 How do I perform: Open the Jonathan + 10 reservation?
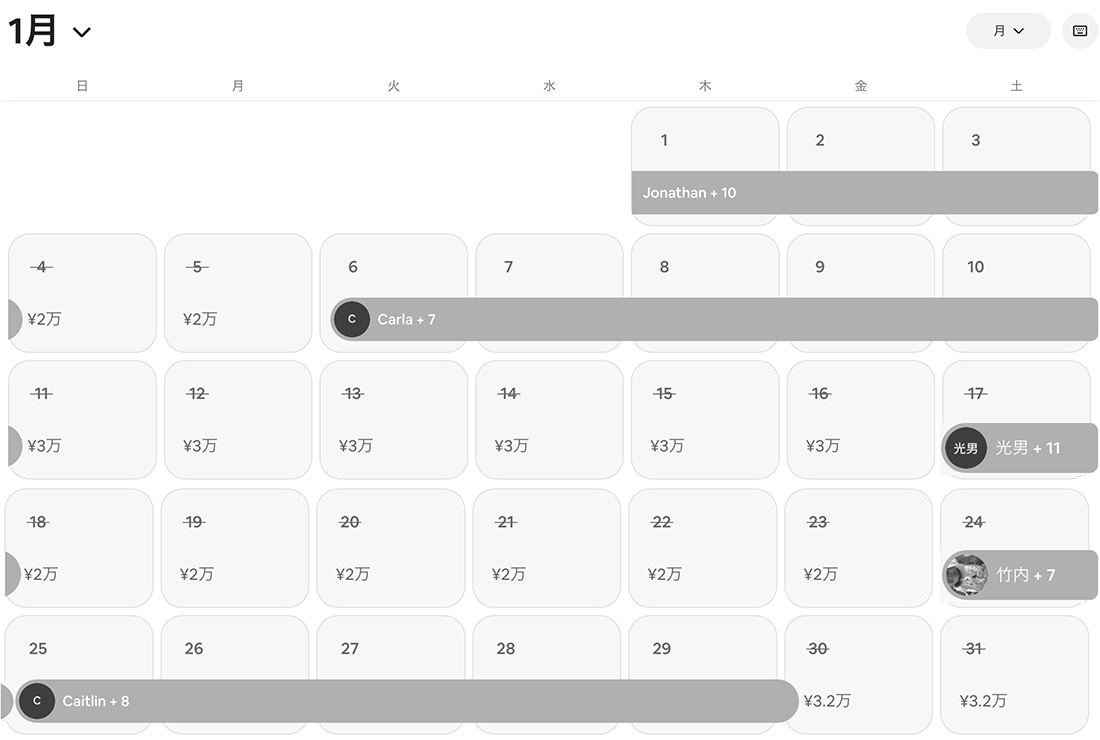[x=864, y=192]
